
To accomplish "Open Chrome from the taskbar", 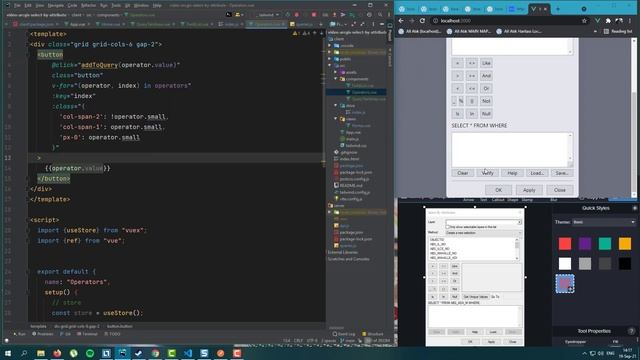I will point(155,353).
